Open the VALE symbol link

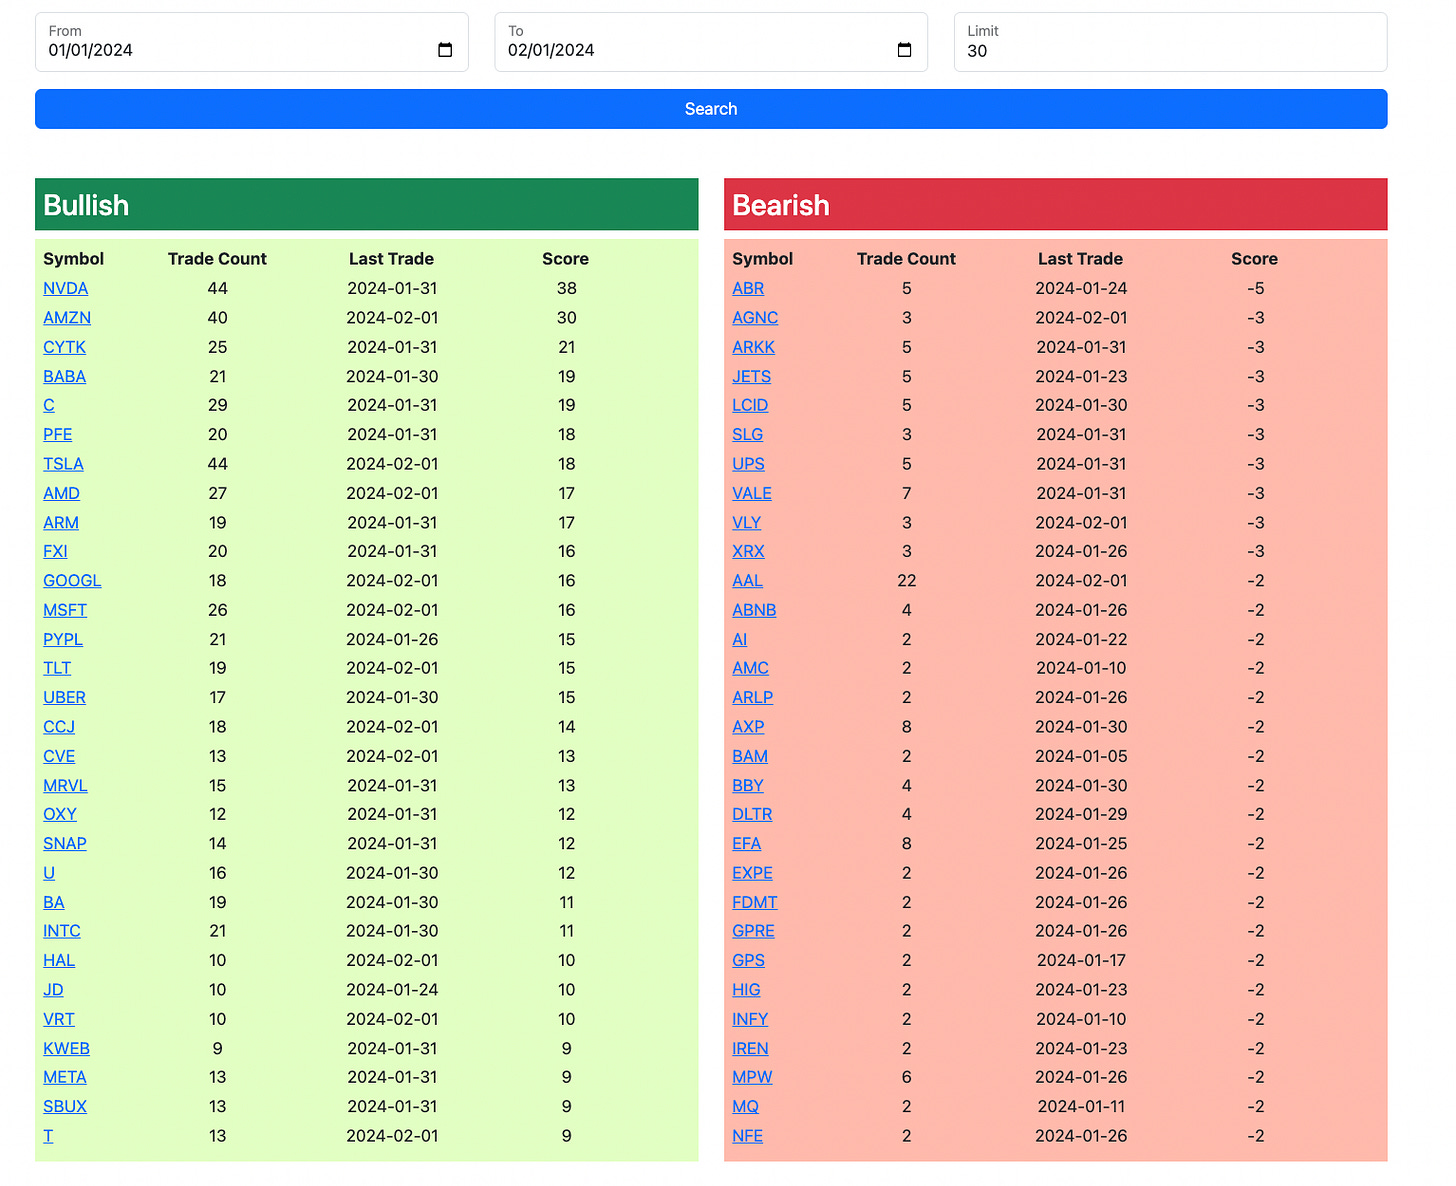752,493
